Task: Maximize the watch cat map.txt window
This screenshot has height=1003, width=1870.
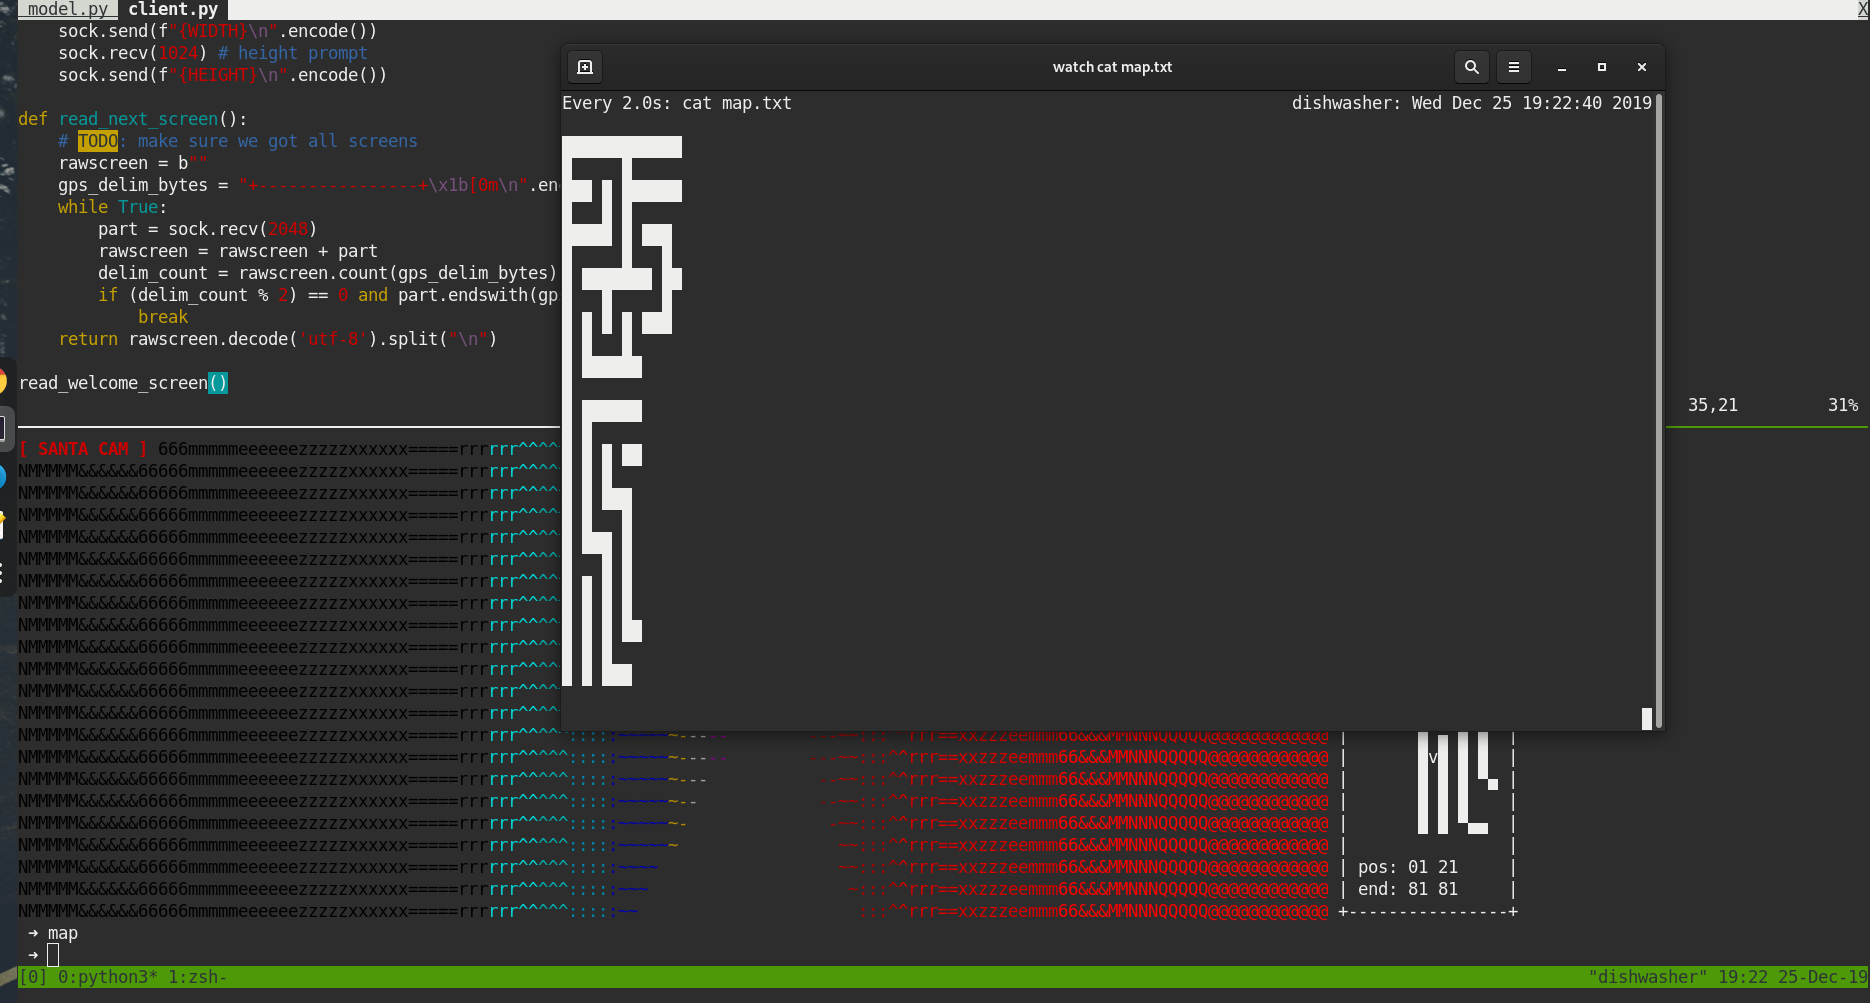Action: pos(1601,67)
